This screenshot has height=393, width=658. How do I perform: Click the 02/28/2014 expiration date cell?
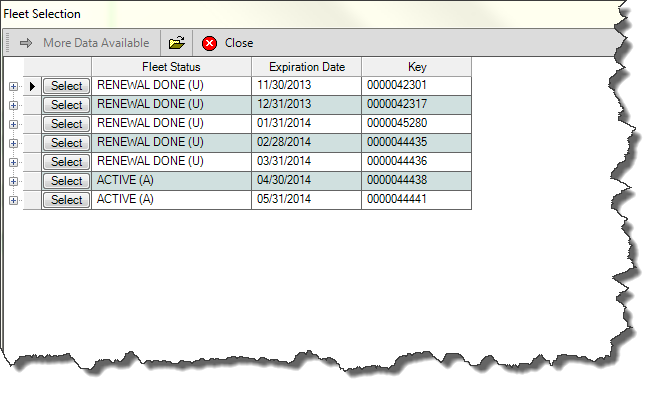point(306,143)
